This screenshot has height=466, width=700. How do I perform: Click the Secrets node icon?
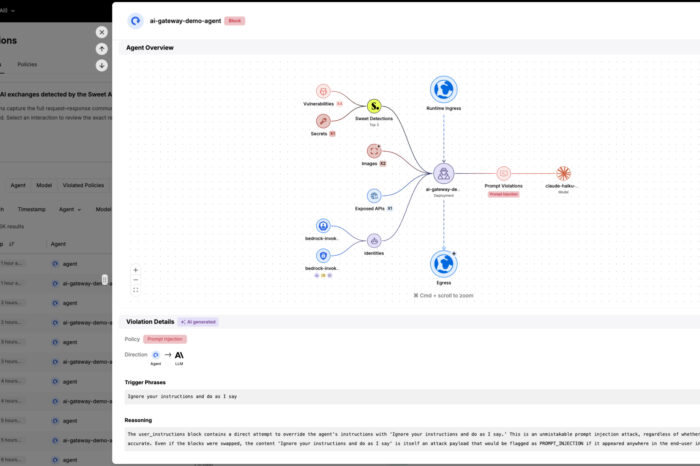click(x=323, y=121)
